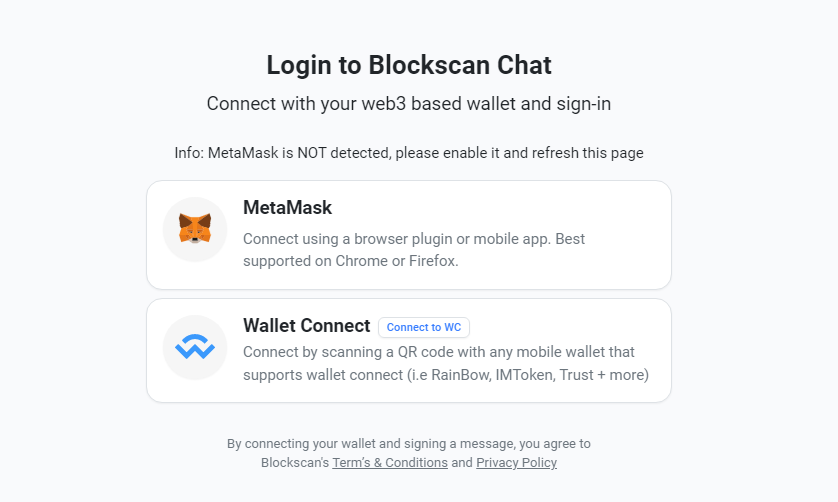Click the grey circle behind WalletConnect logo
The image size is (838, 502).
(173, 331)
